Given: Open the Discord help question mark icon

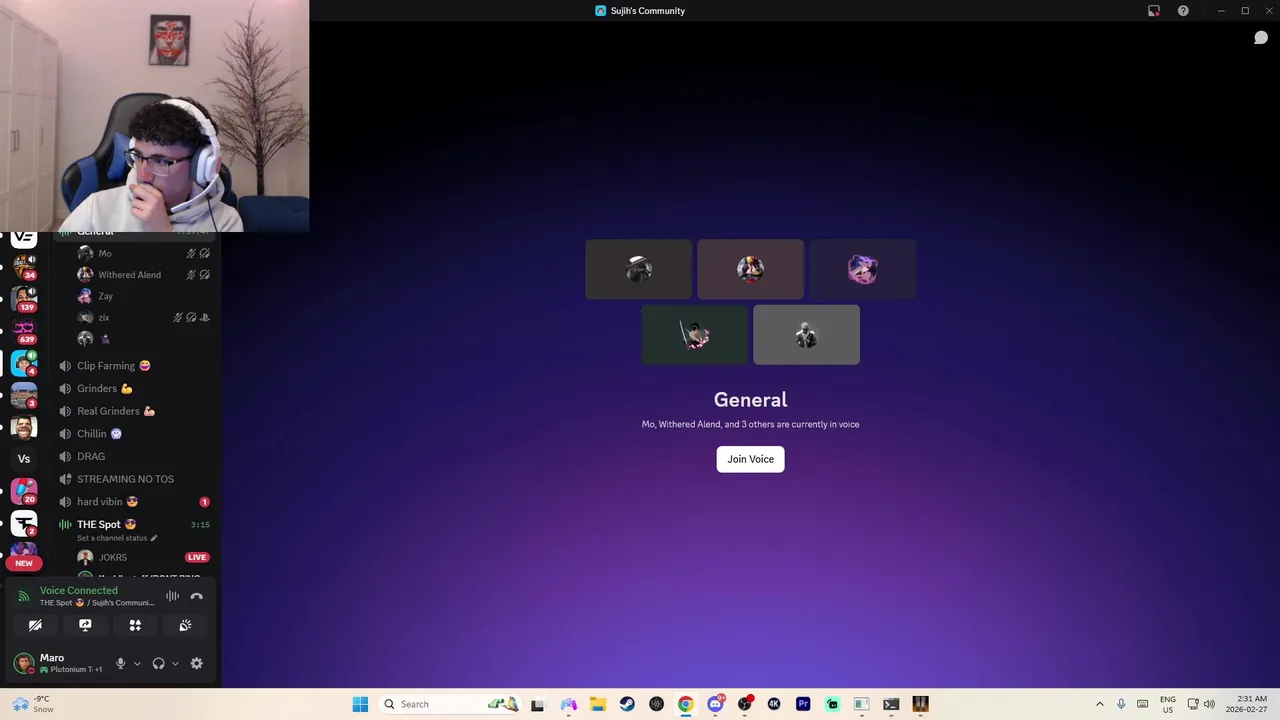Looking at the screenshot, I should 1183,11.
